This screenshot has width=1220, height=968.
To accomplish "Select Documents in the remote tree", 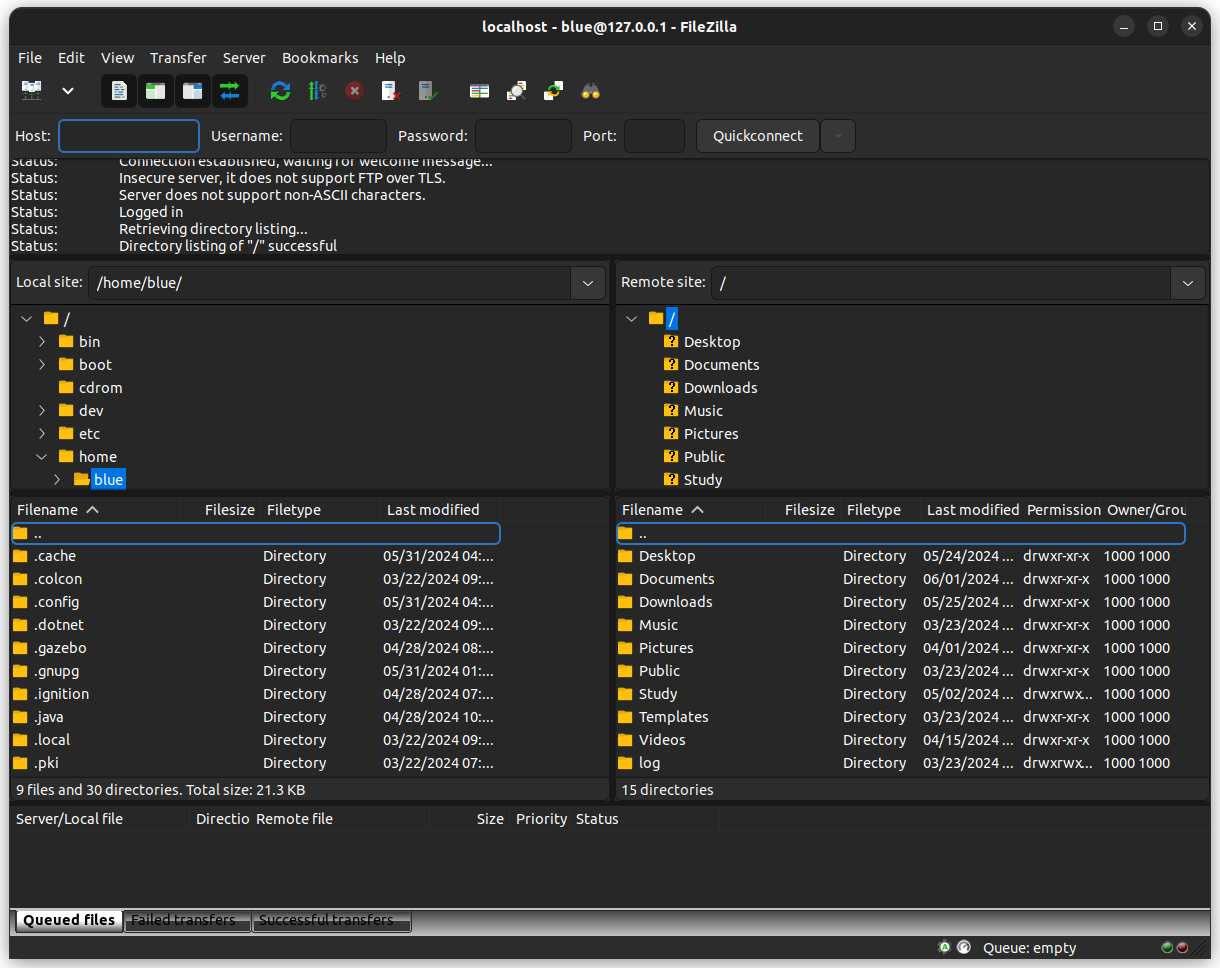I will point(721,365).
